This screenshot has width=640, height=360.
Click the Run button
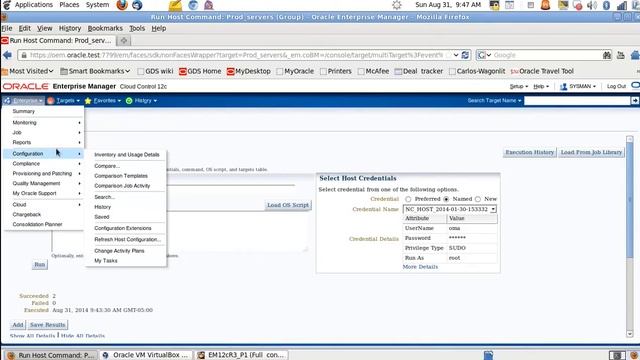40,264
